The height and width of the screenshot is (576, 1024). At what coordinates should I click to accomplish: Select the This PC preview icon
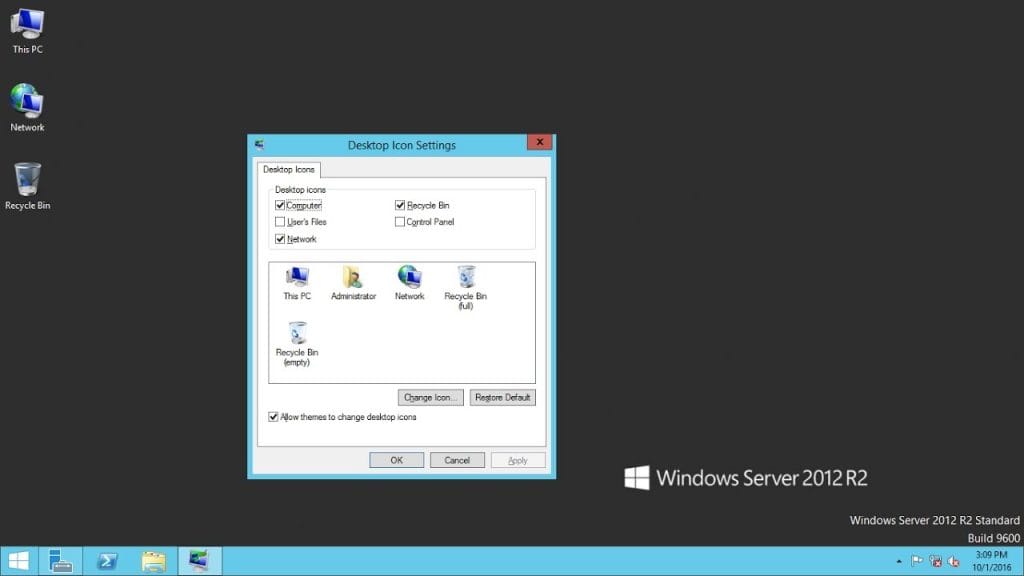point(296,278)
